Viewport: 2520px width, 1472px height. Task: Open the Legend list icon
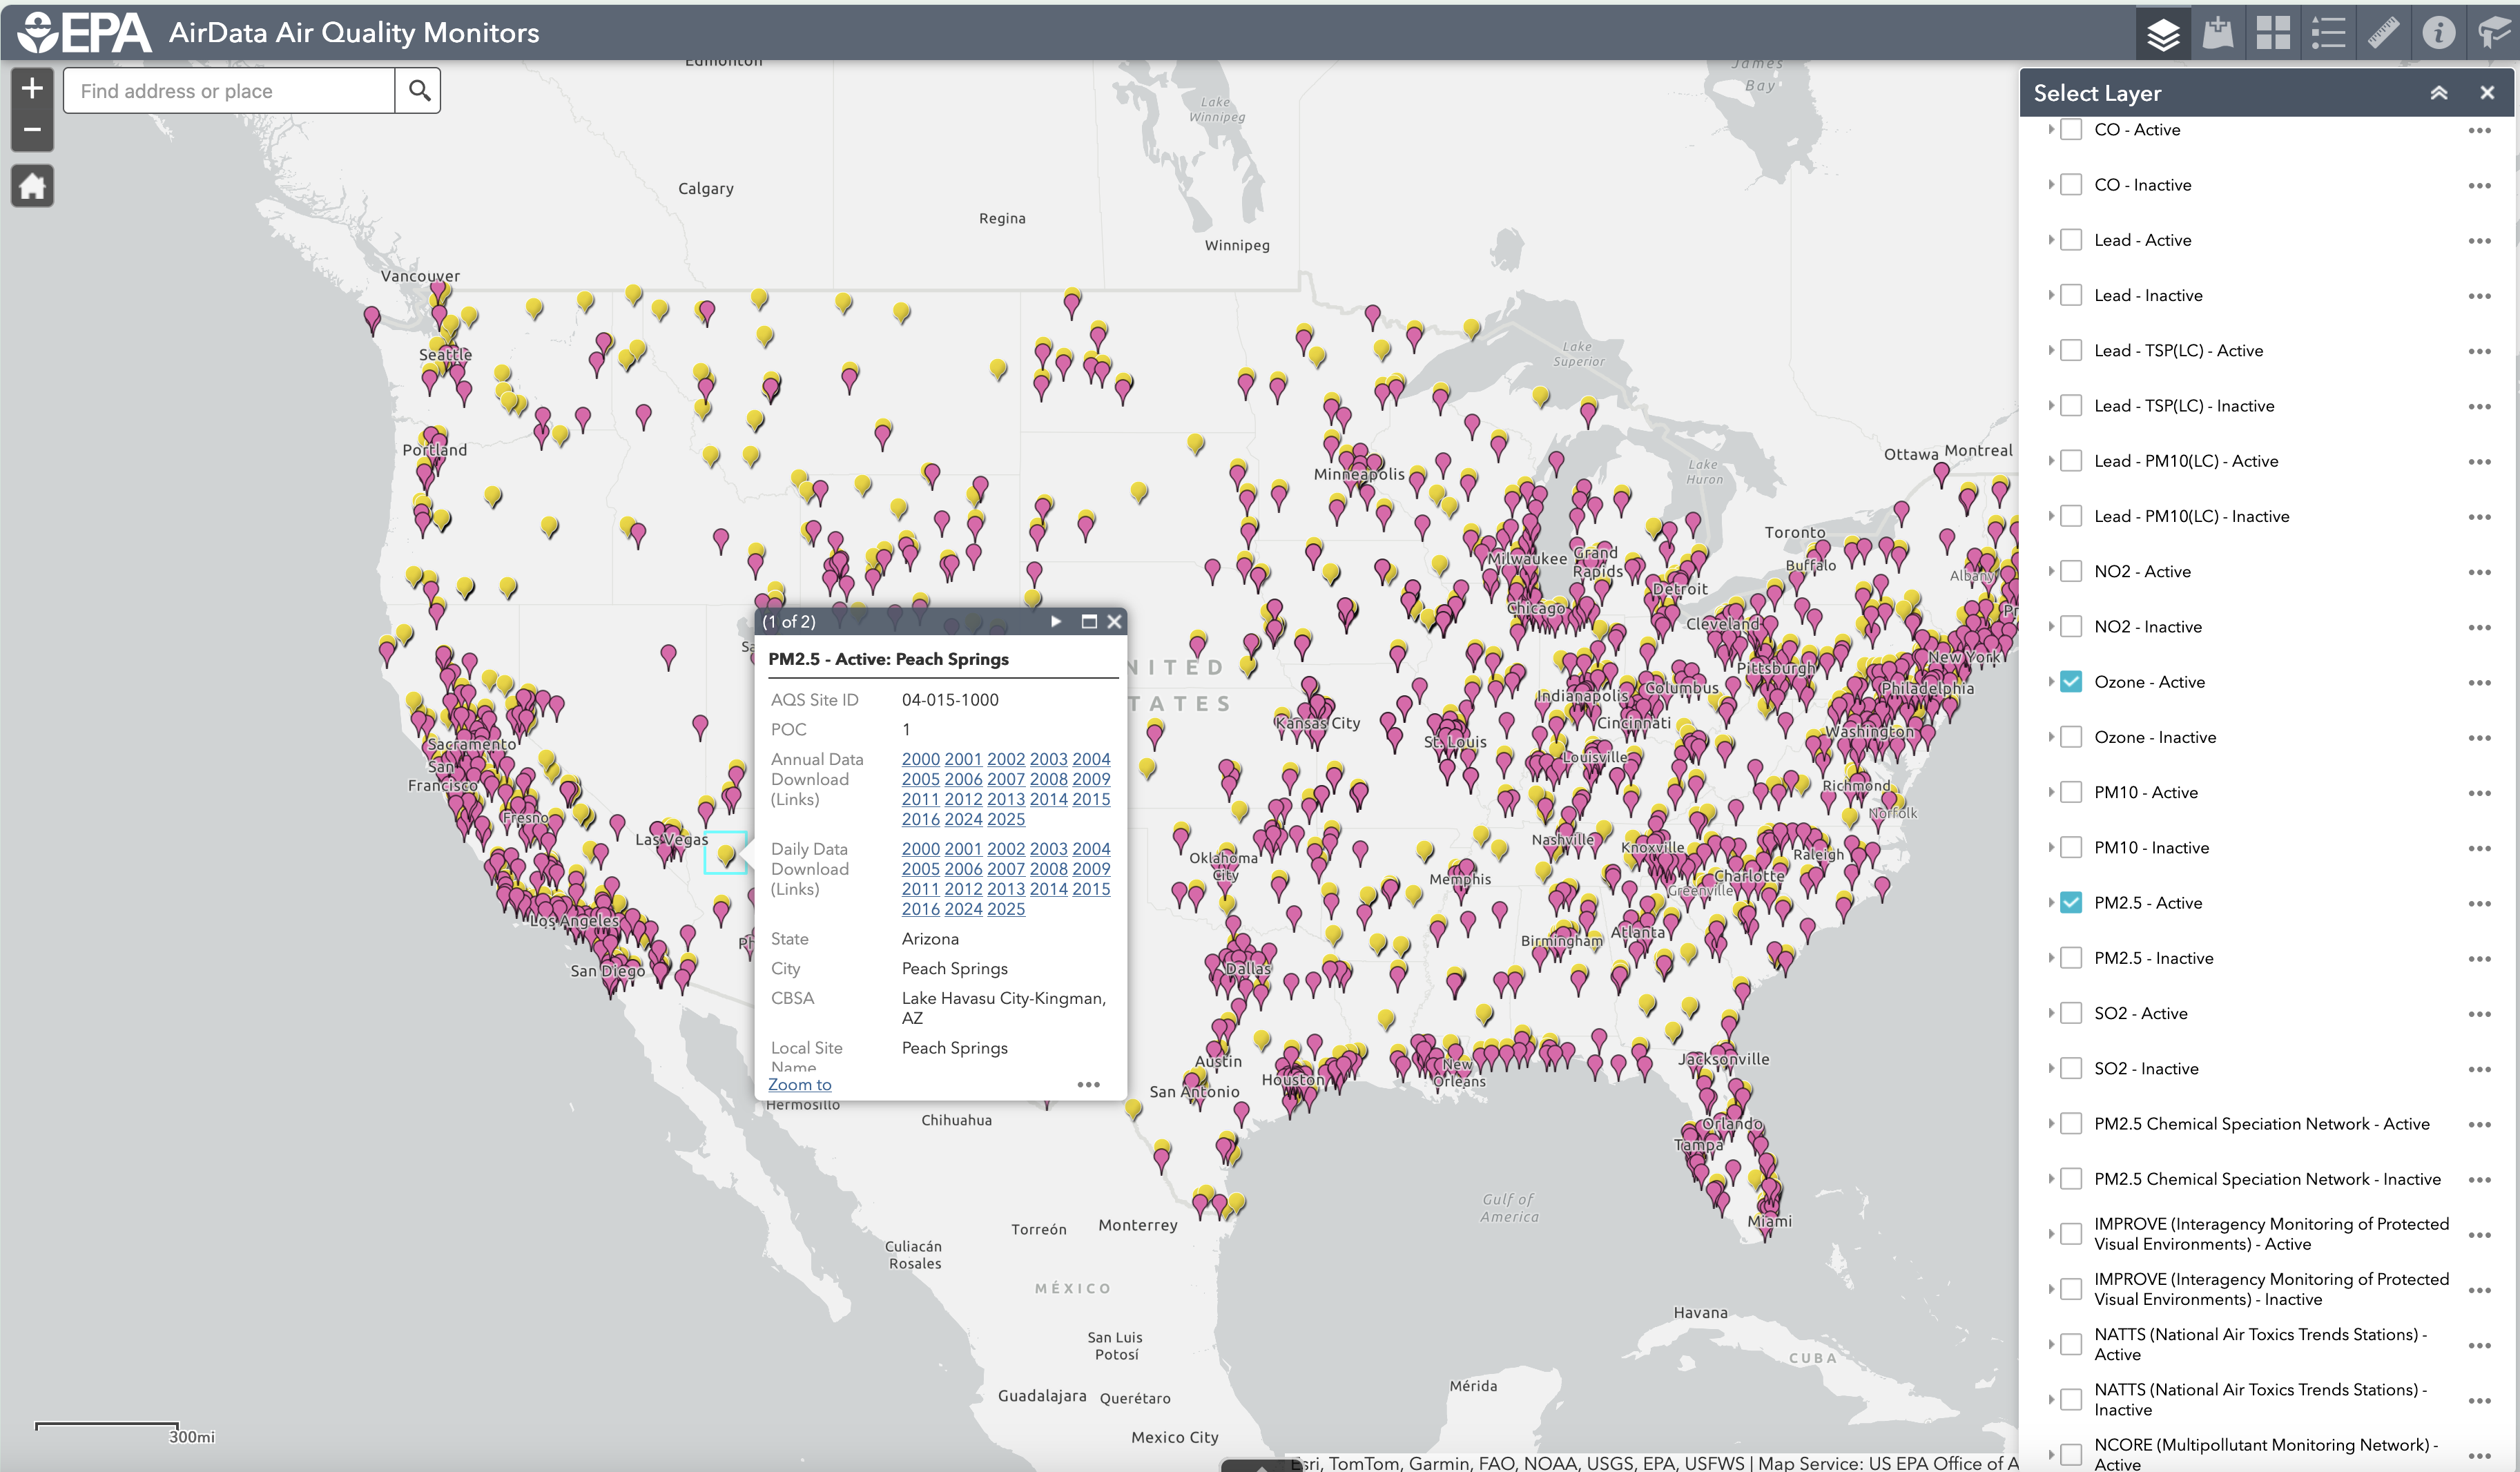point(2328,33)
